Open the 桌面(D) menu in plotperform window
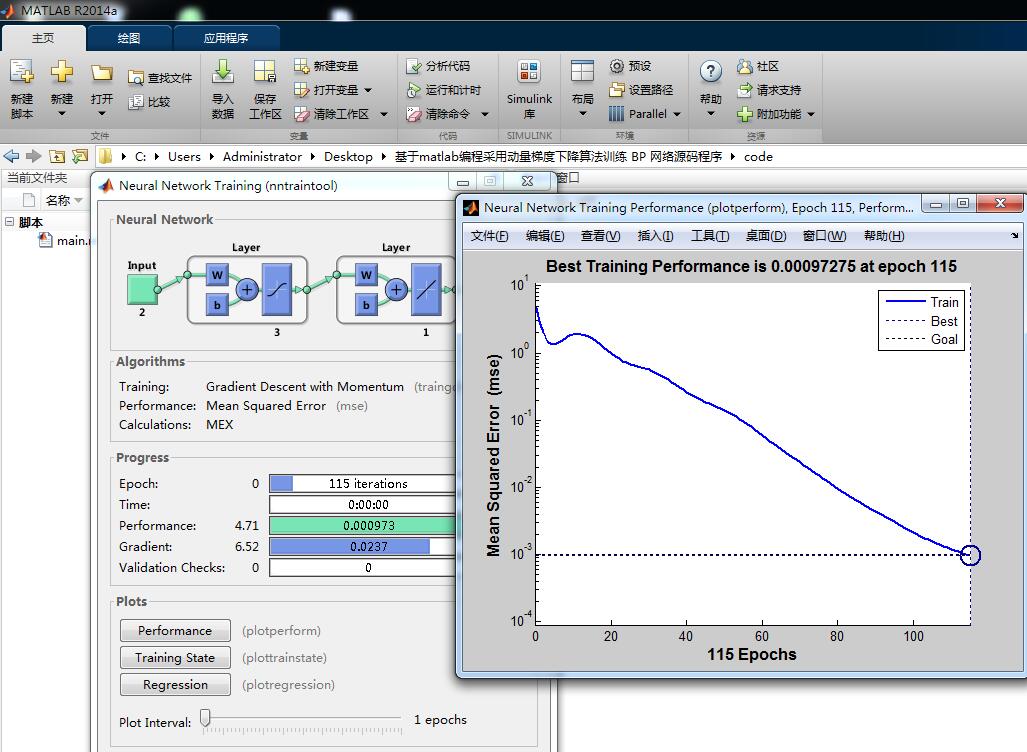This screenshot has height=752, width=1027. tap(766, 236)
